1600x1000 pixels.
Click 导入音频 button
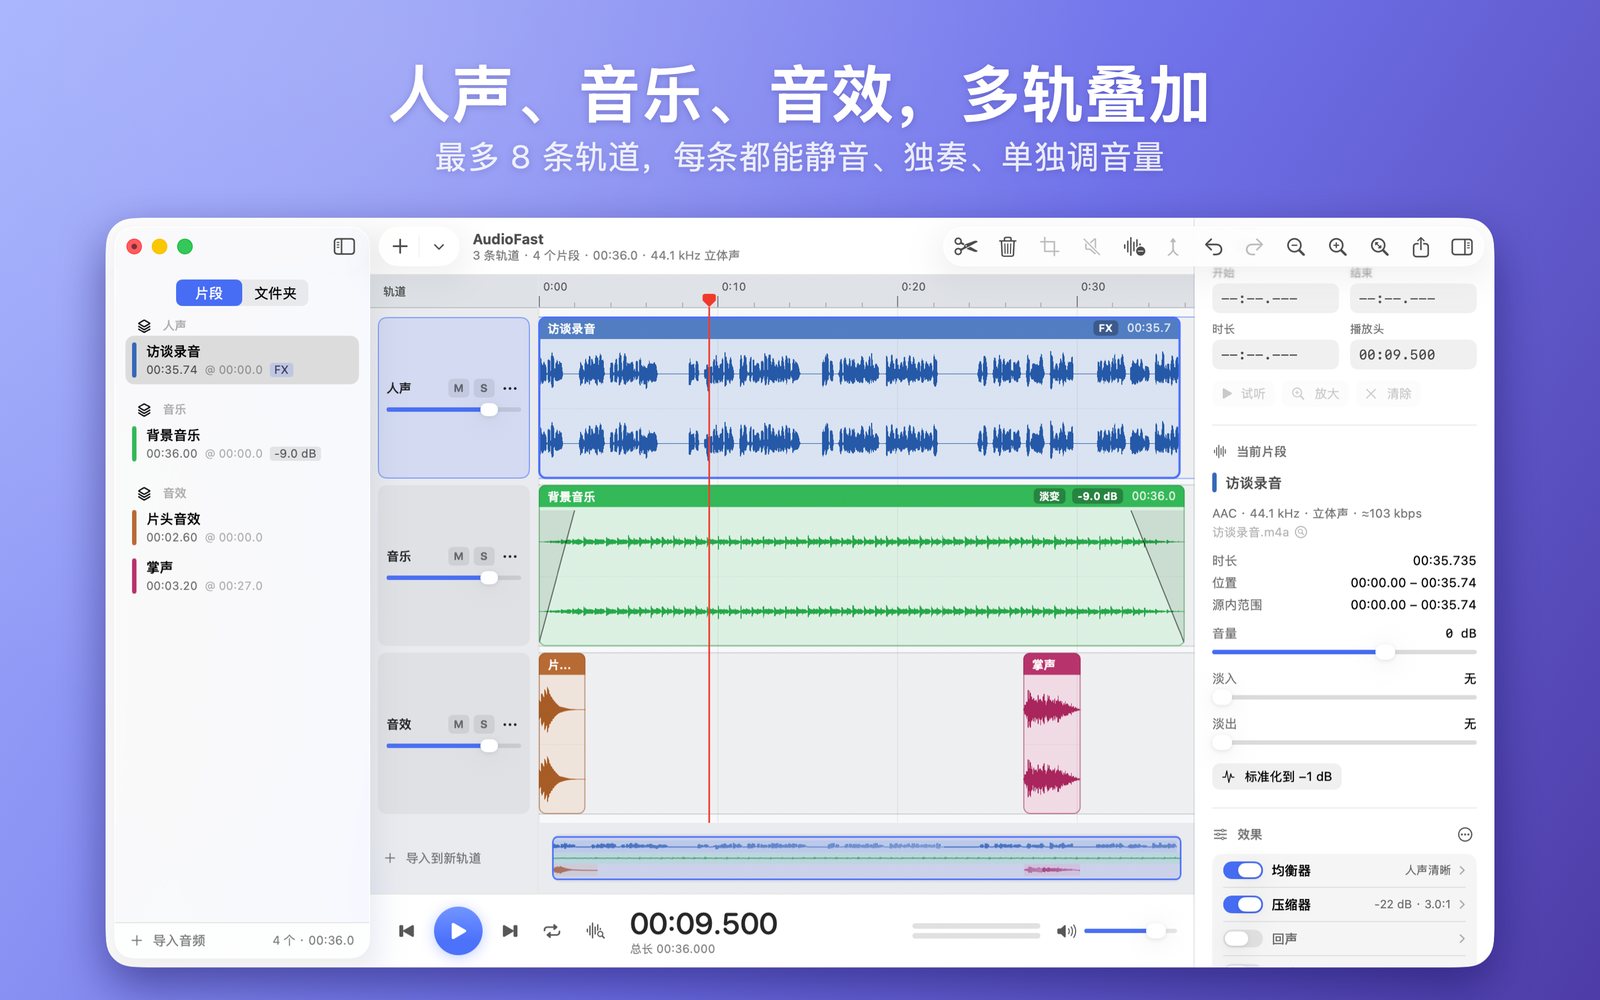pyautogui.click(x=168, y=940)
